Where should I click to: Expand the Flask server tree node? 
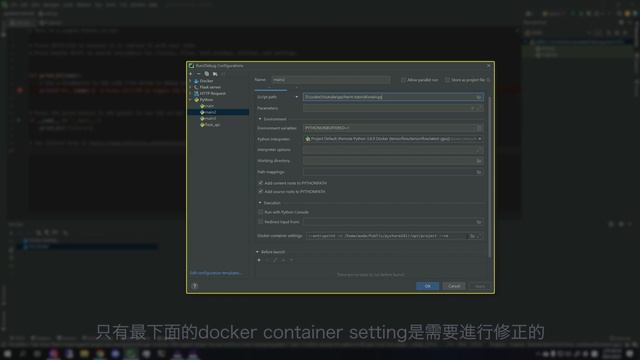tap(190, 87)
